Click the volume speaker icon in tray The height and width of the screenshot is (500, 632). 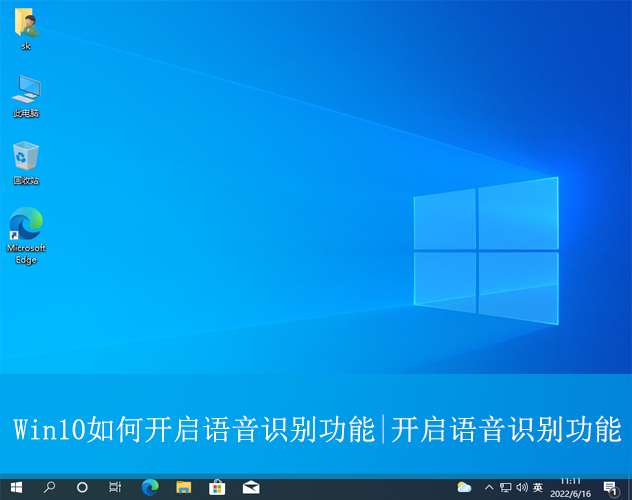click(x=521, y=487)
